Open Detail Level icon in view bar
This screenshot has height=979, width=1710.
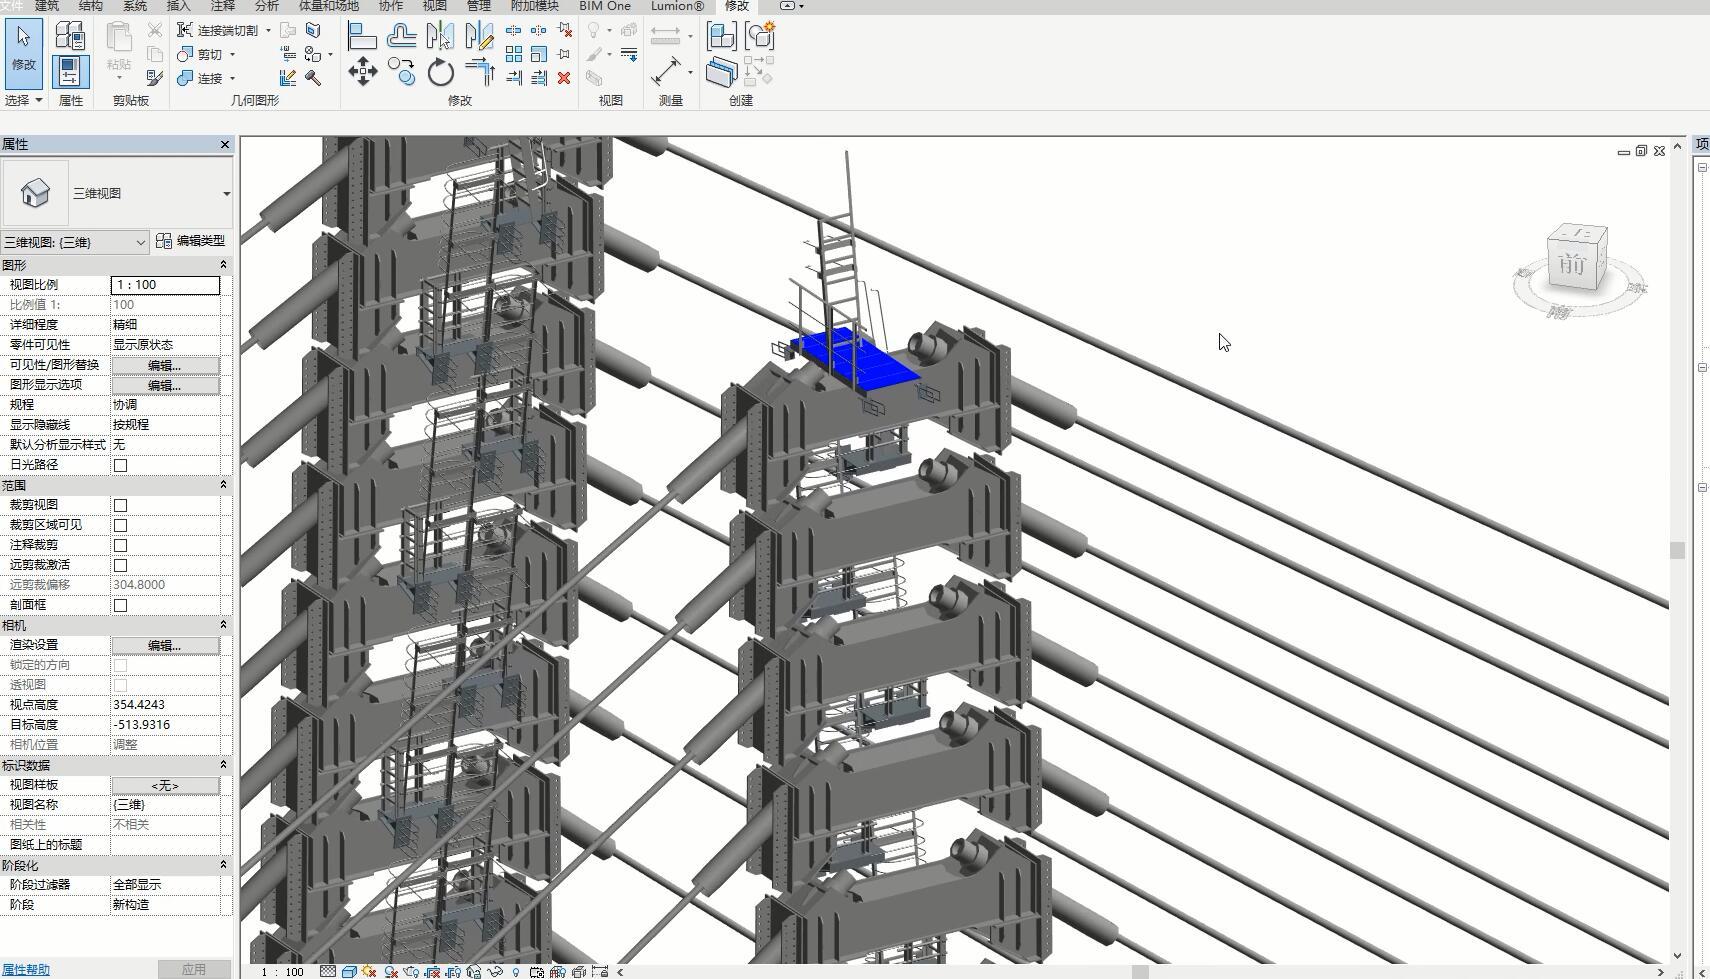[328, 971]
